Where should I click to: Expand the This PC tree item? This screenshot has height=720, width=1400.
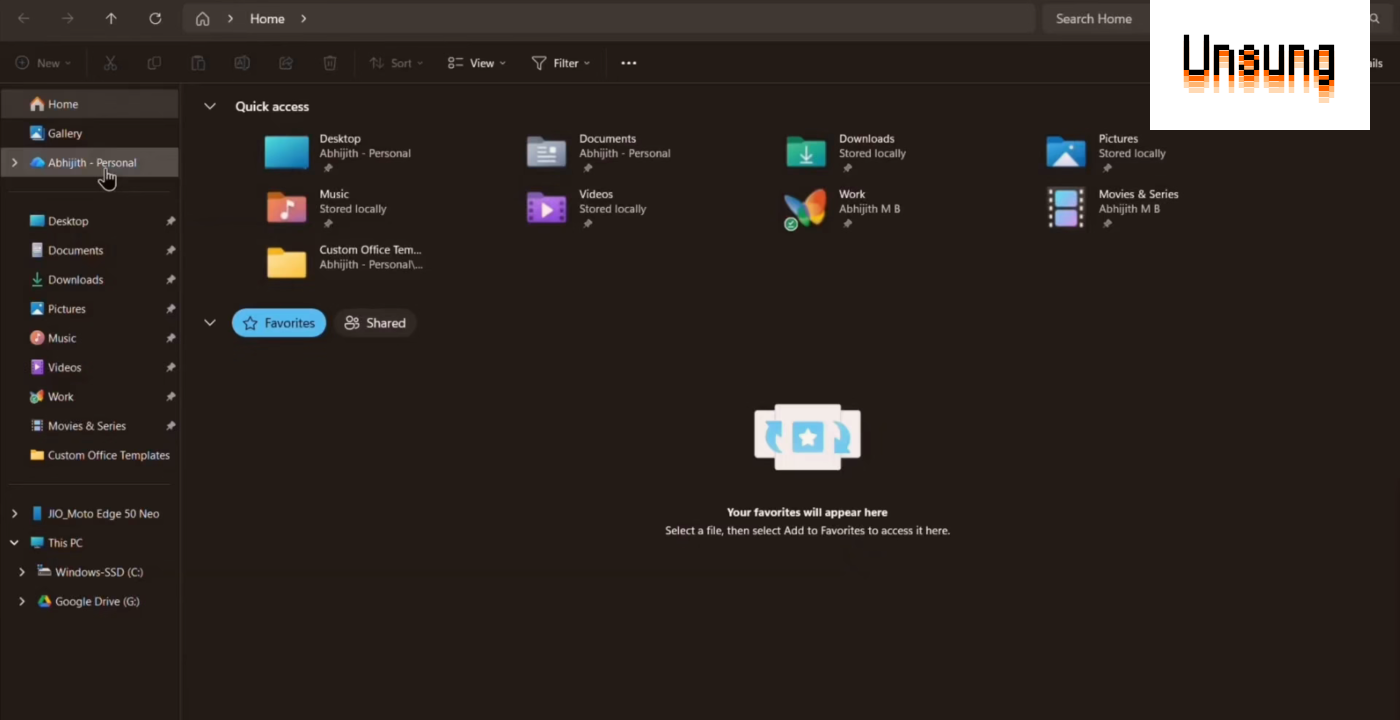[13, 542]
